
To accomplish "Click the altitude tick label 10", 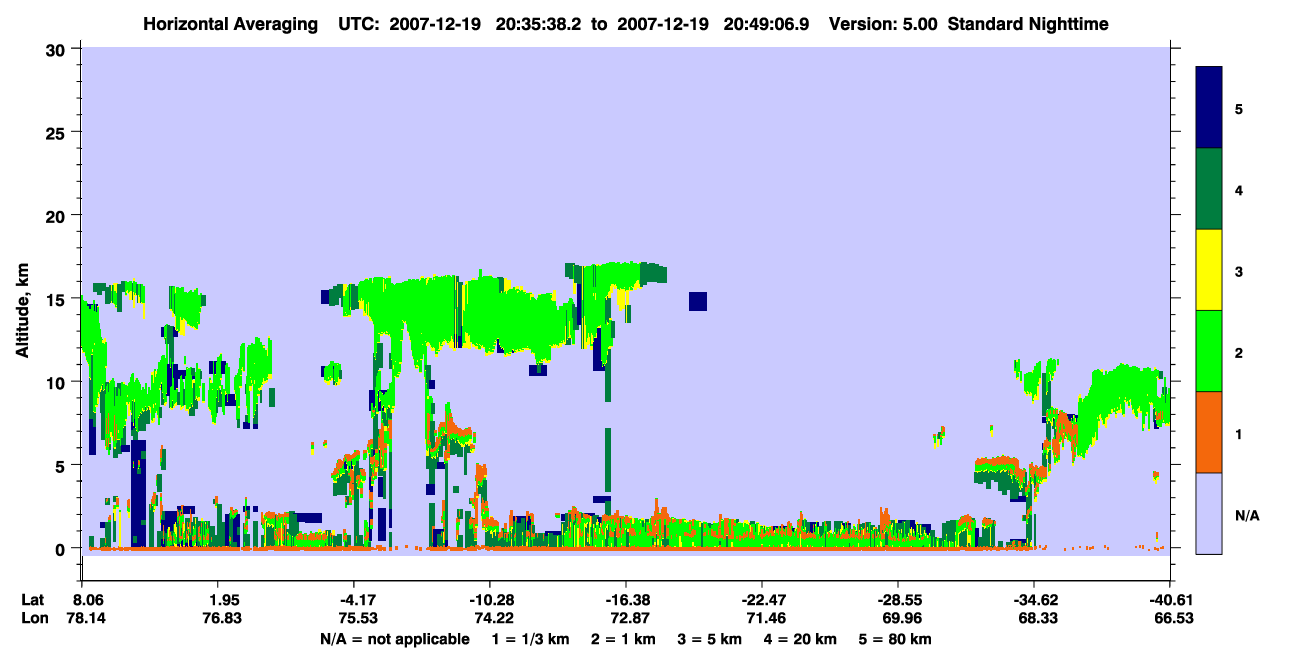I will coord(58,382).
